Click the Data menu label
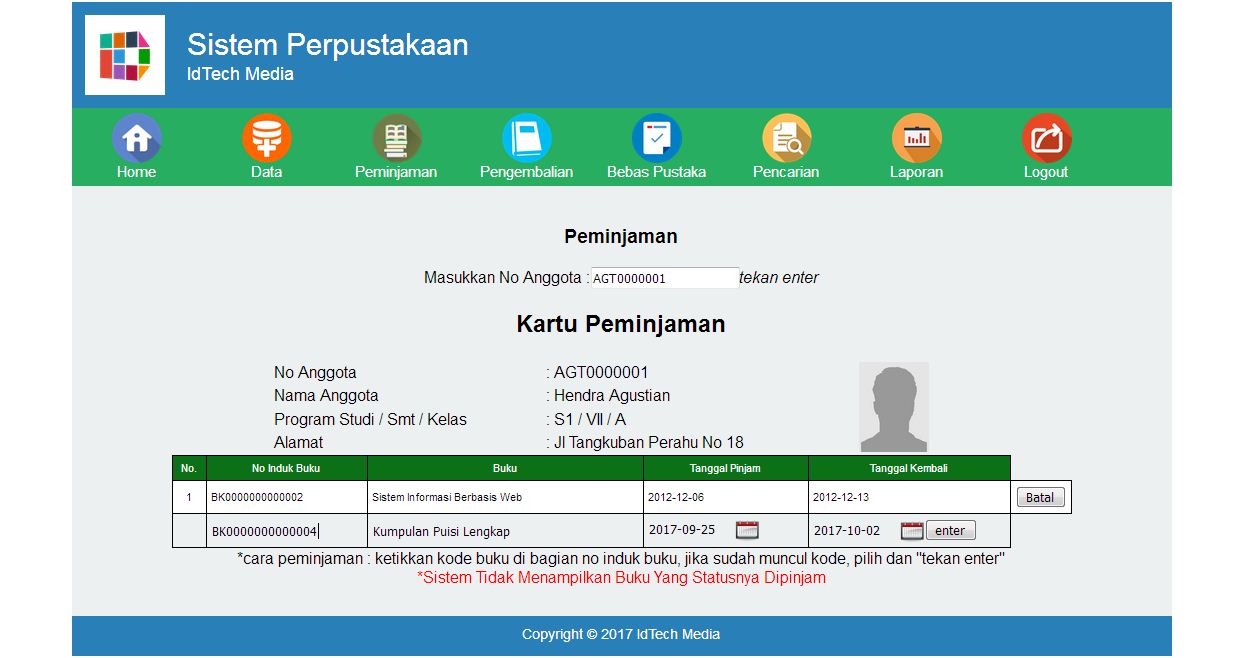This screenshot has height=658, width=1240. tap(266, 172)
